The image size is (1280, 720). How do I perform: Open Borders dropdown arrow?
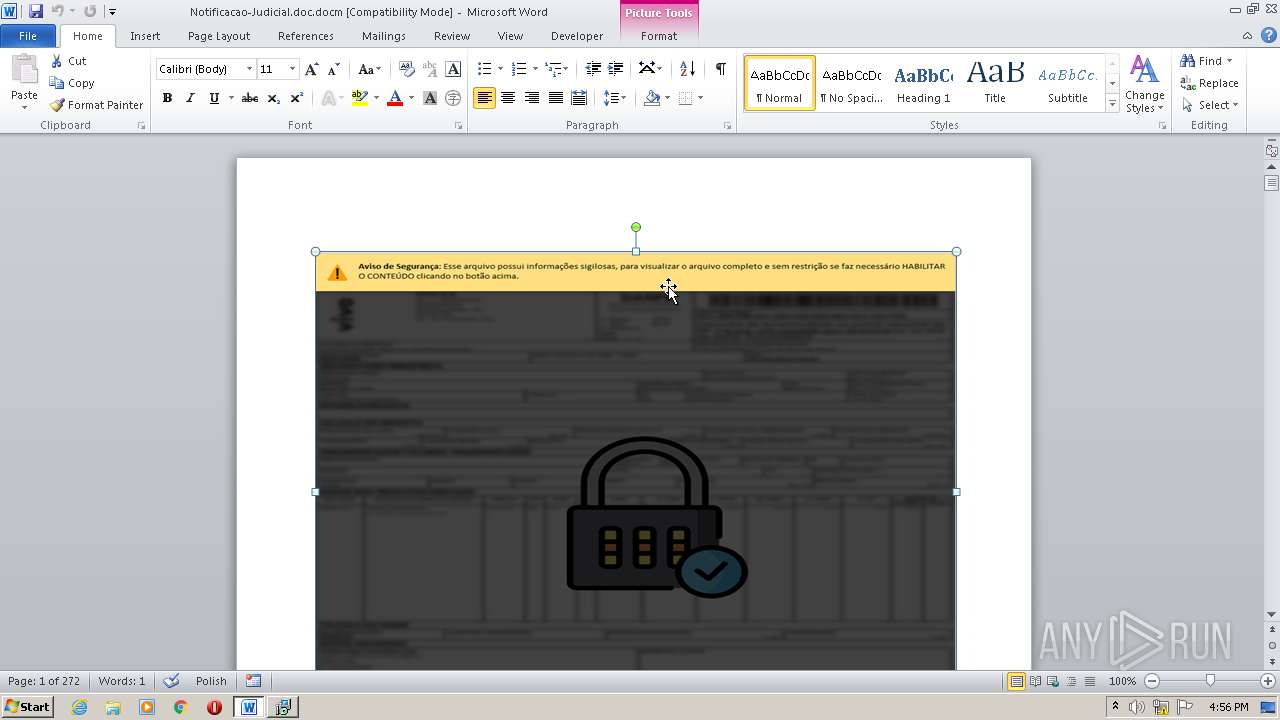[700, 98]
